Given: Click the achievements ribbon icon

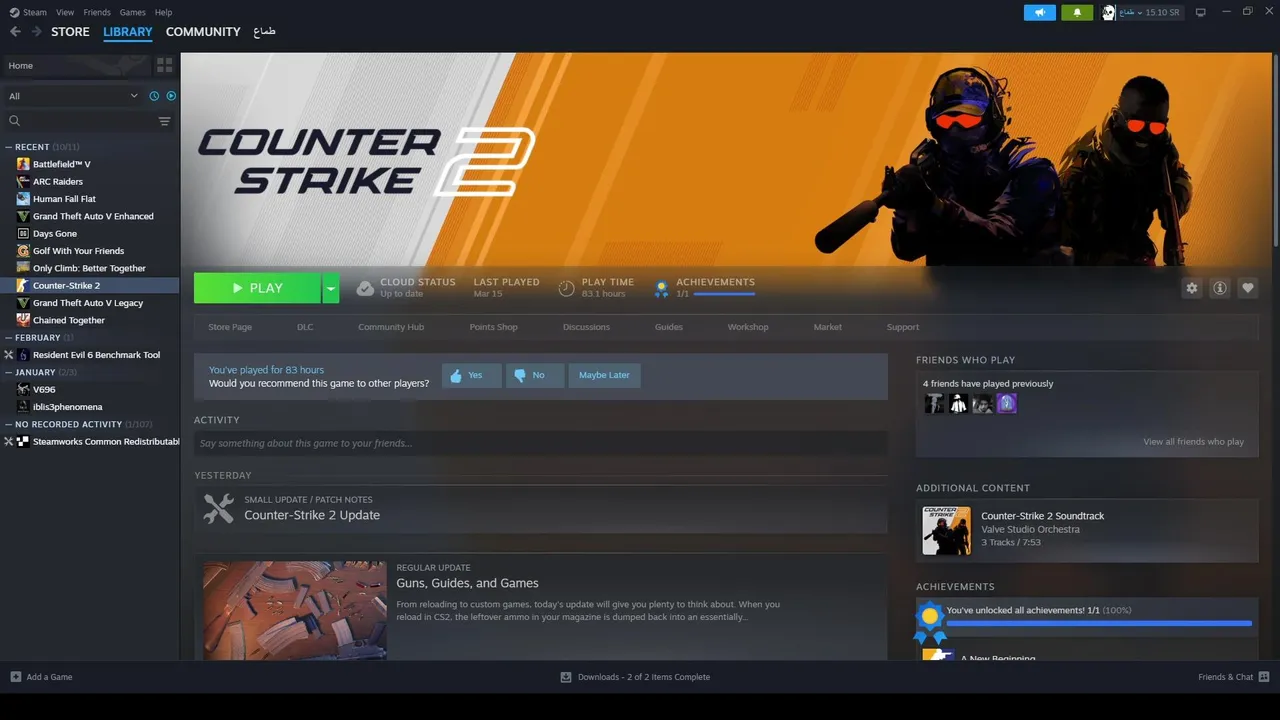Looking at the screenshot, I should [661, 289].
